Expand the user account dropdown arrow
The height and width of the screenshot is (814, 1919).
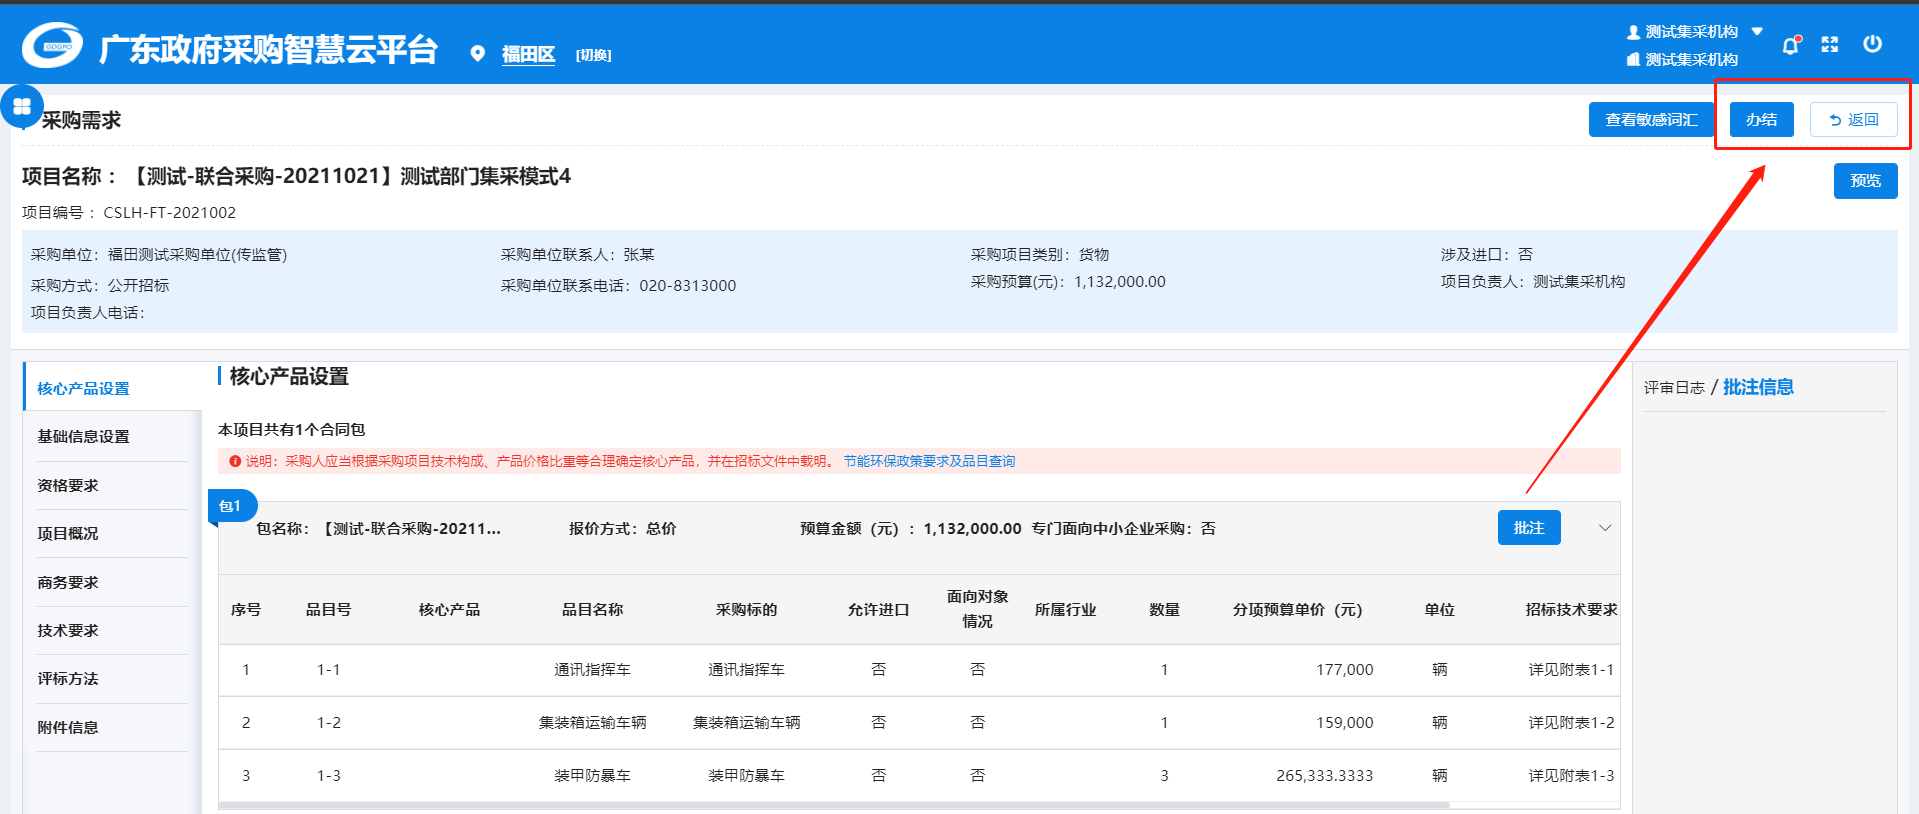click(x=1757, y=32)
